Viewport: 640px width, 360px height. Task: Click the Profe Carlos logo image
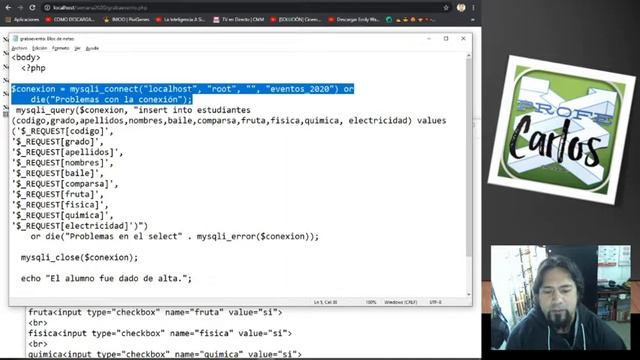pyautogui.click(x=562, y=130)
